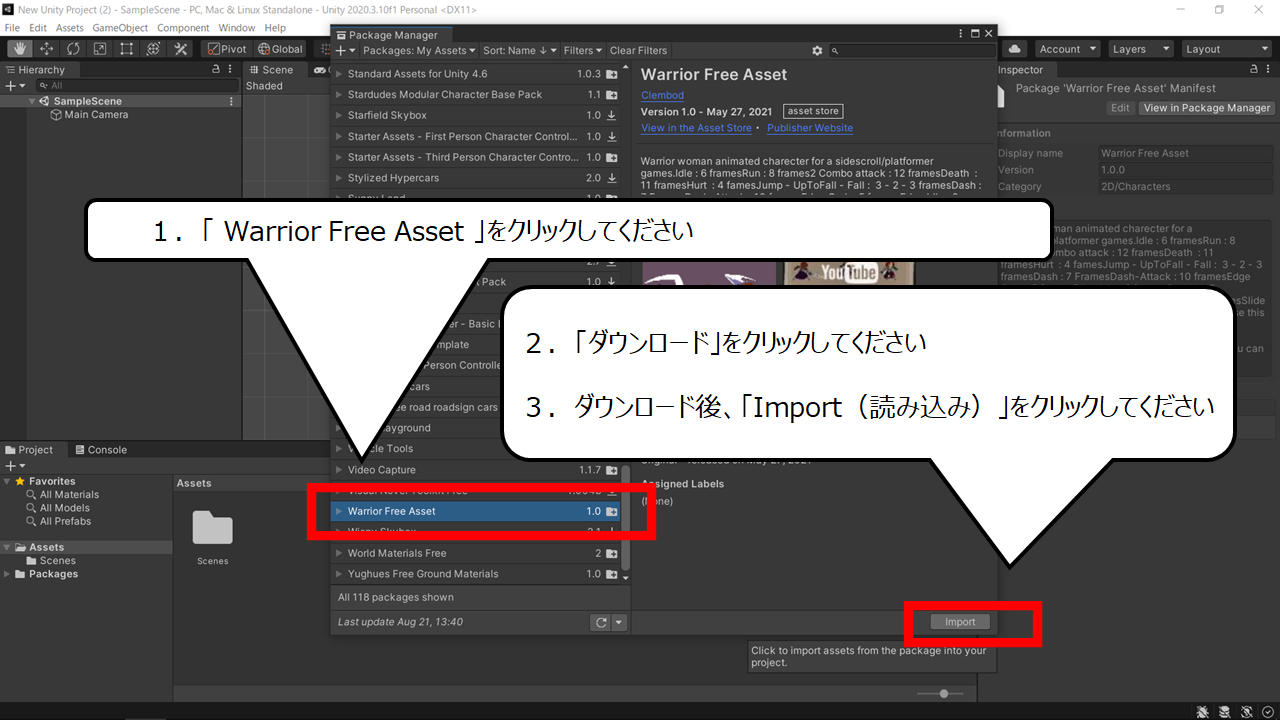Open Inspector panel options menu
1280x720 pixels.
pos(1269,70)
